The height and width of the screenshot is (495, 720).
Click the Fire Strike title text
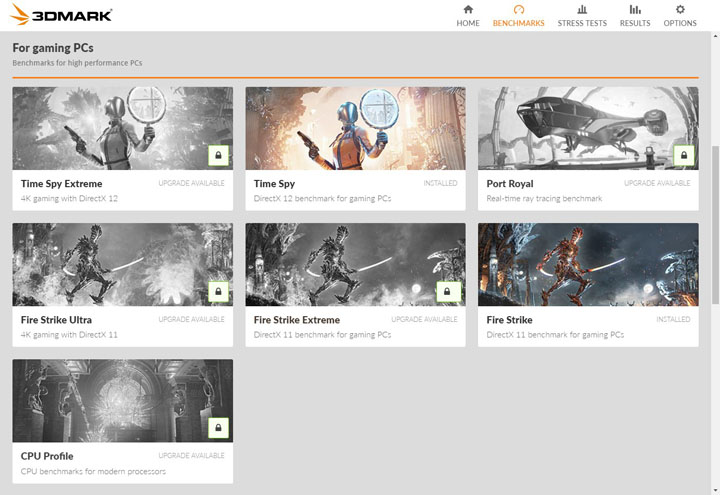[509, 320]
